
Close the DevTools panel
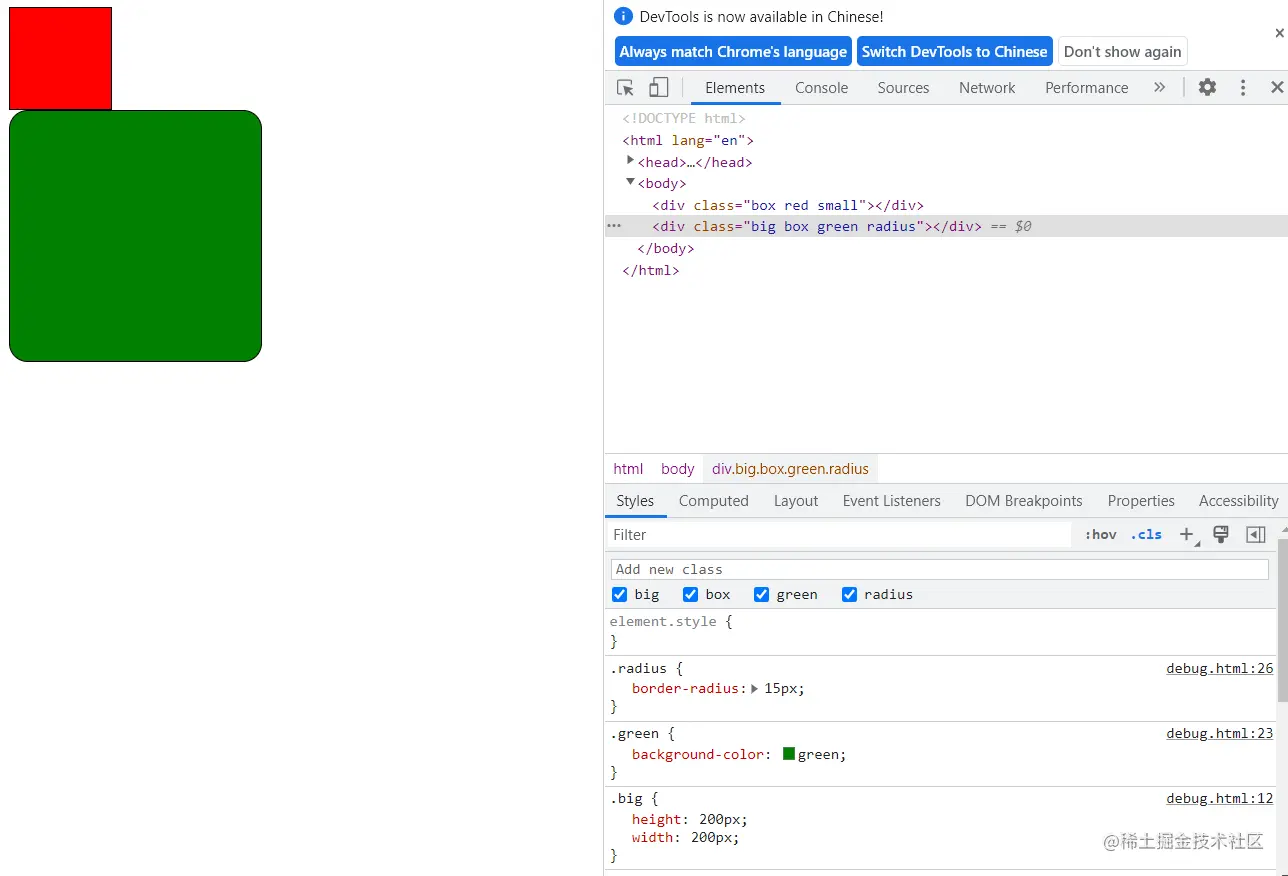(x=1277, y=88)
